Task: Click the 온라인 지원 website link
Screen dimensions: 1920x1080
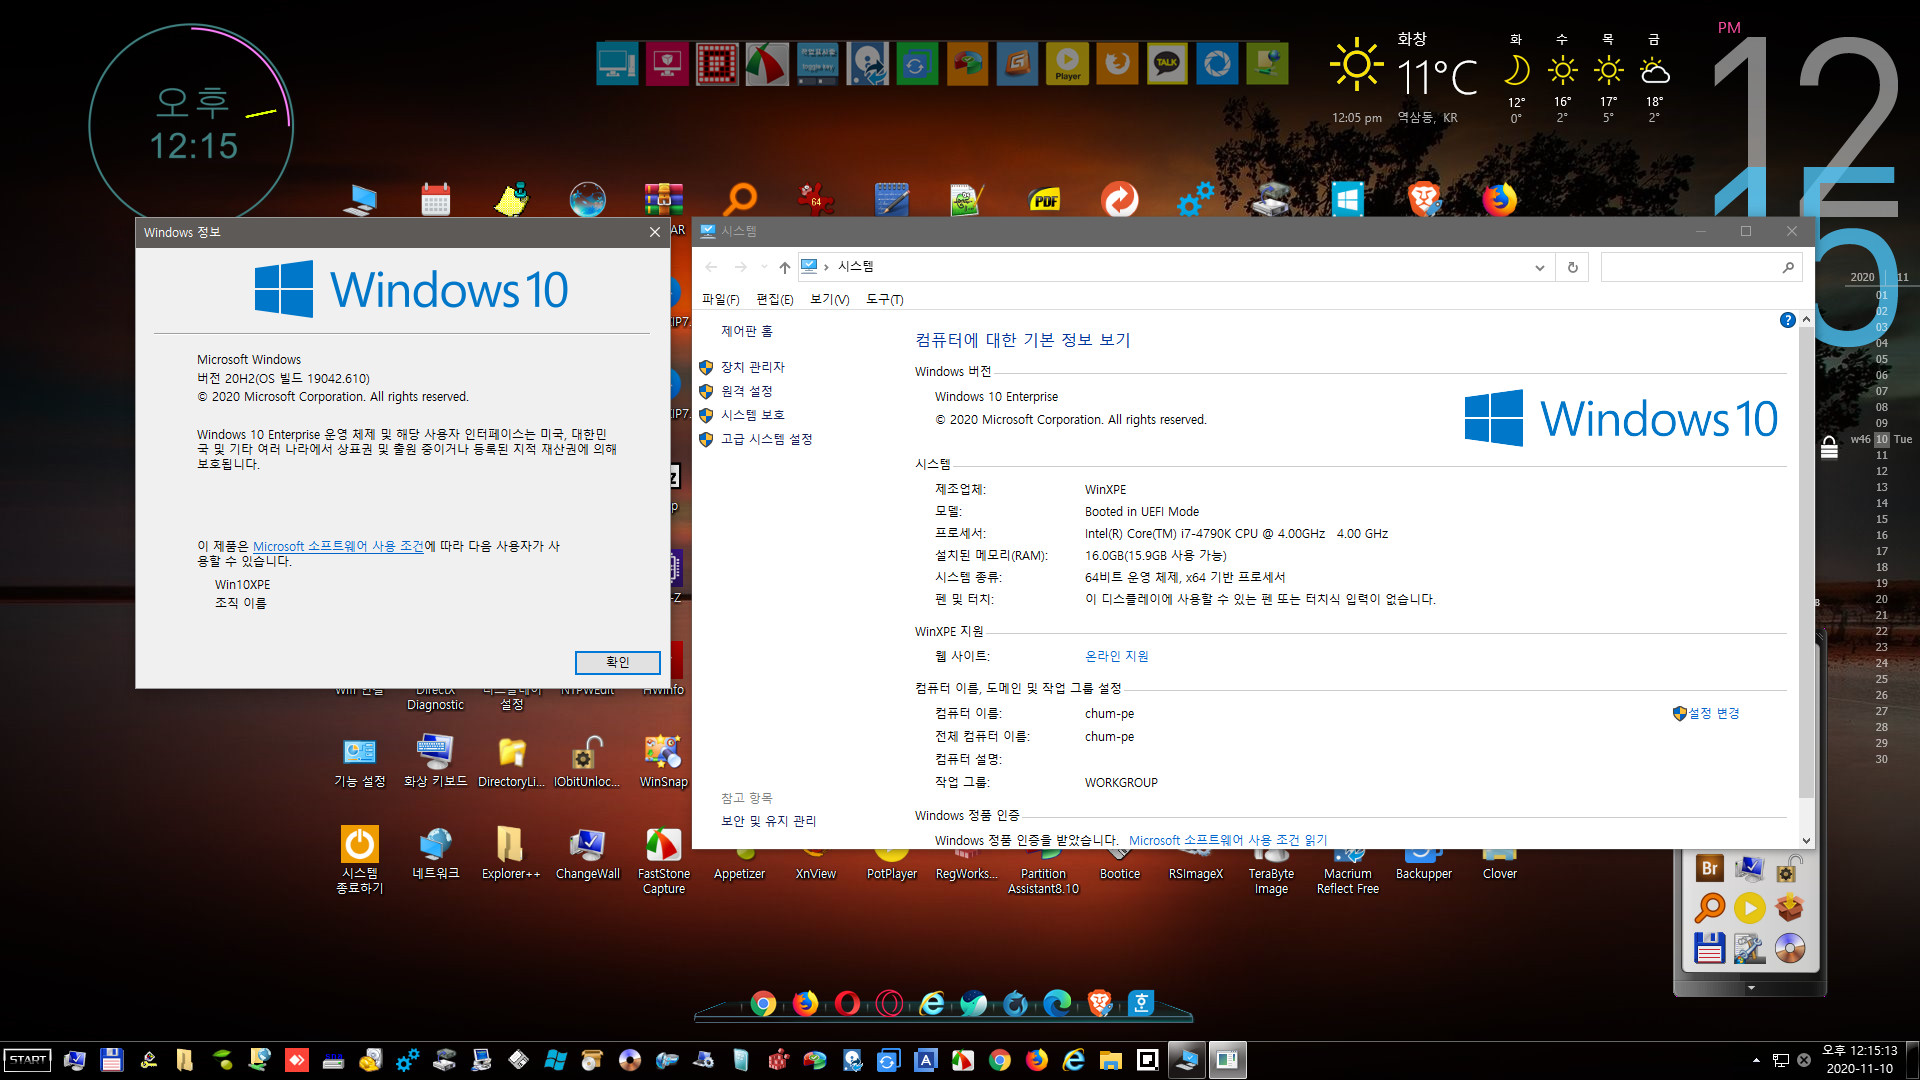Action: (1116, 656)
